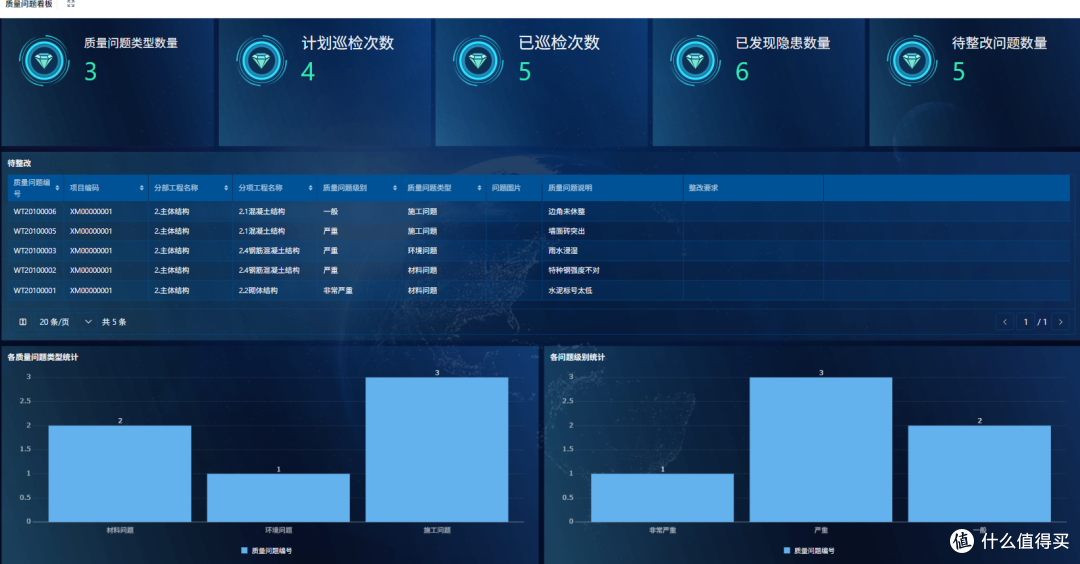
Task: Sort table by 质量问题级别 column arrows
Action: (395, 188)
